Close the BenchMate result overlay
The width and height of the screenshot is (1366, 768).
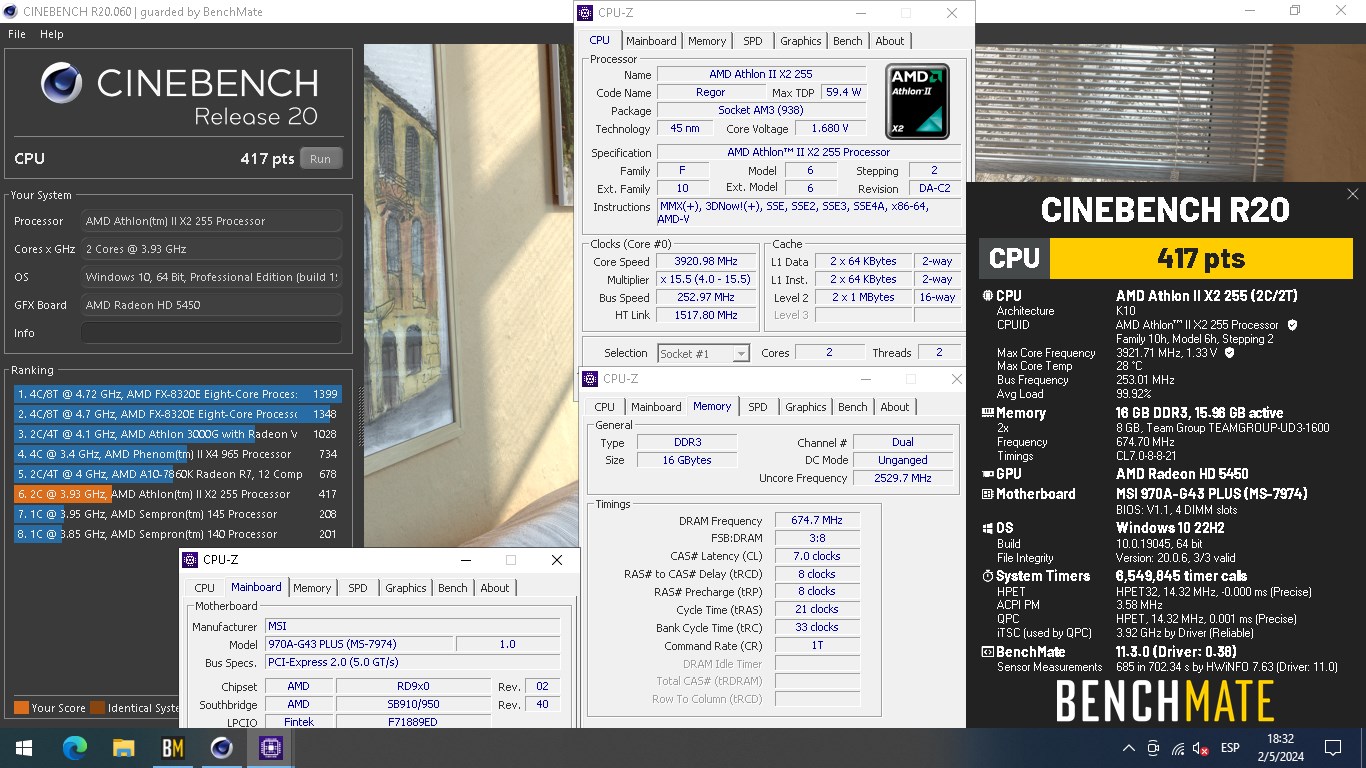[x=1352, y=194]
